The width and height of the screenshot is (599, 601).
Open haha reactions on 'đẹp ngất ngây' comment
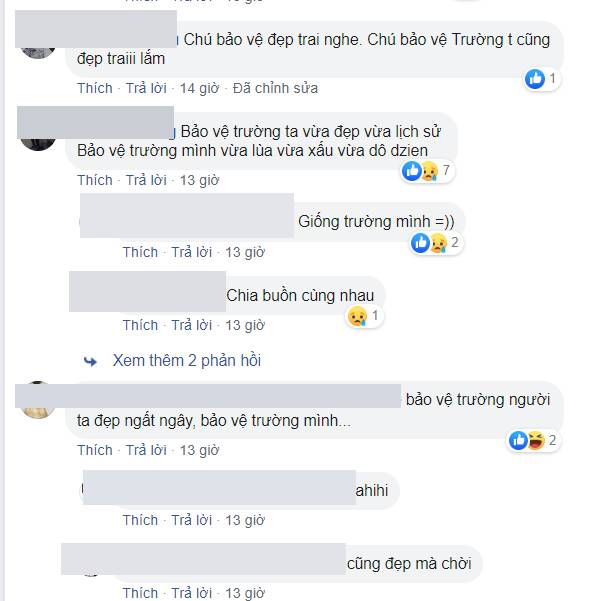coord(537,440)
